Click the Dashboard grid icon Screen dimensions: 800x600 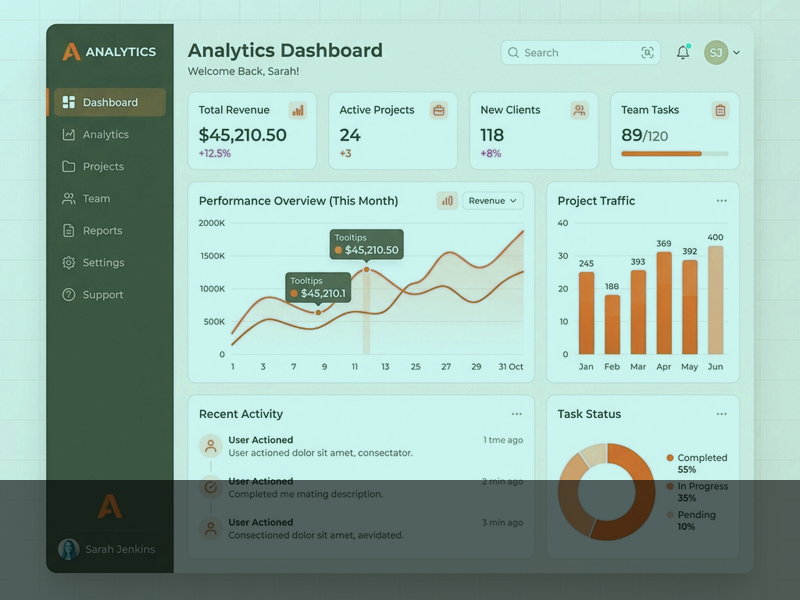pyautogui.click(x=68, y=102)
